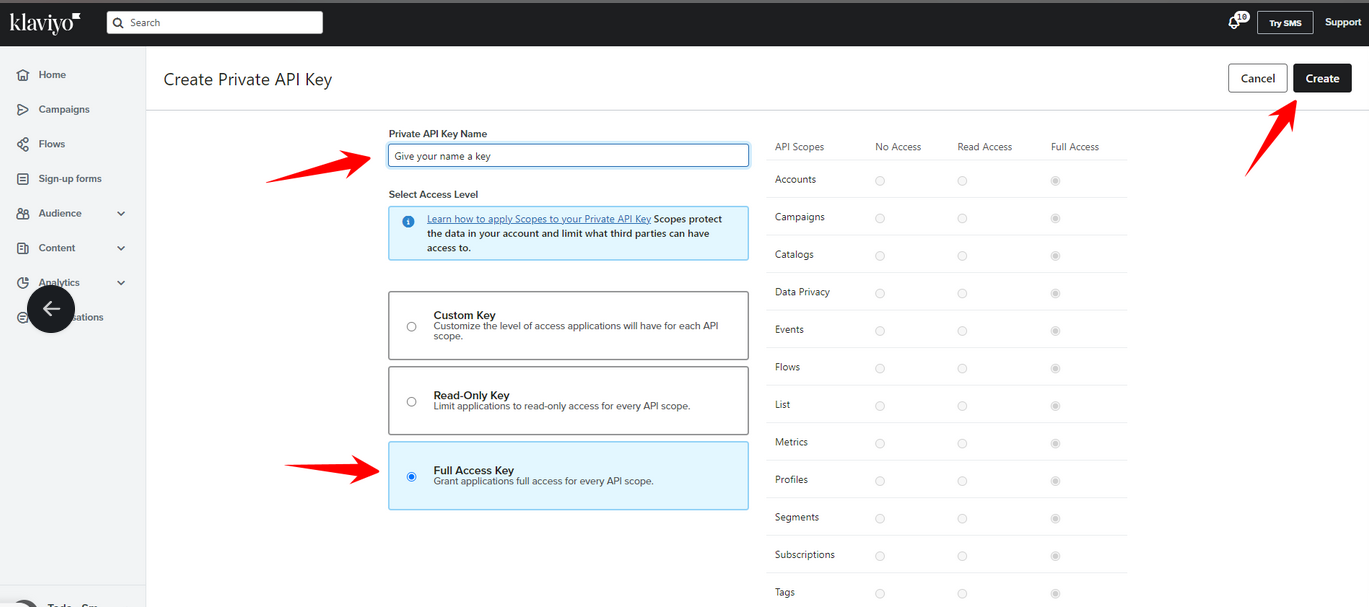Set Profiles scope to Read Access
The image size is (1369, 607).
tap(962, 481)
